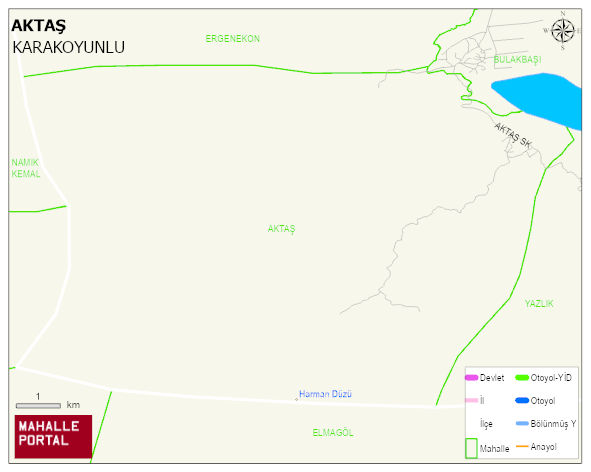Click the blue Otoyol legend swatch
591x472 pixels.
[522, 400]
